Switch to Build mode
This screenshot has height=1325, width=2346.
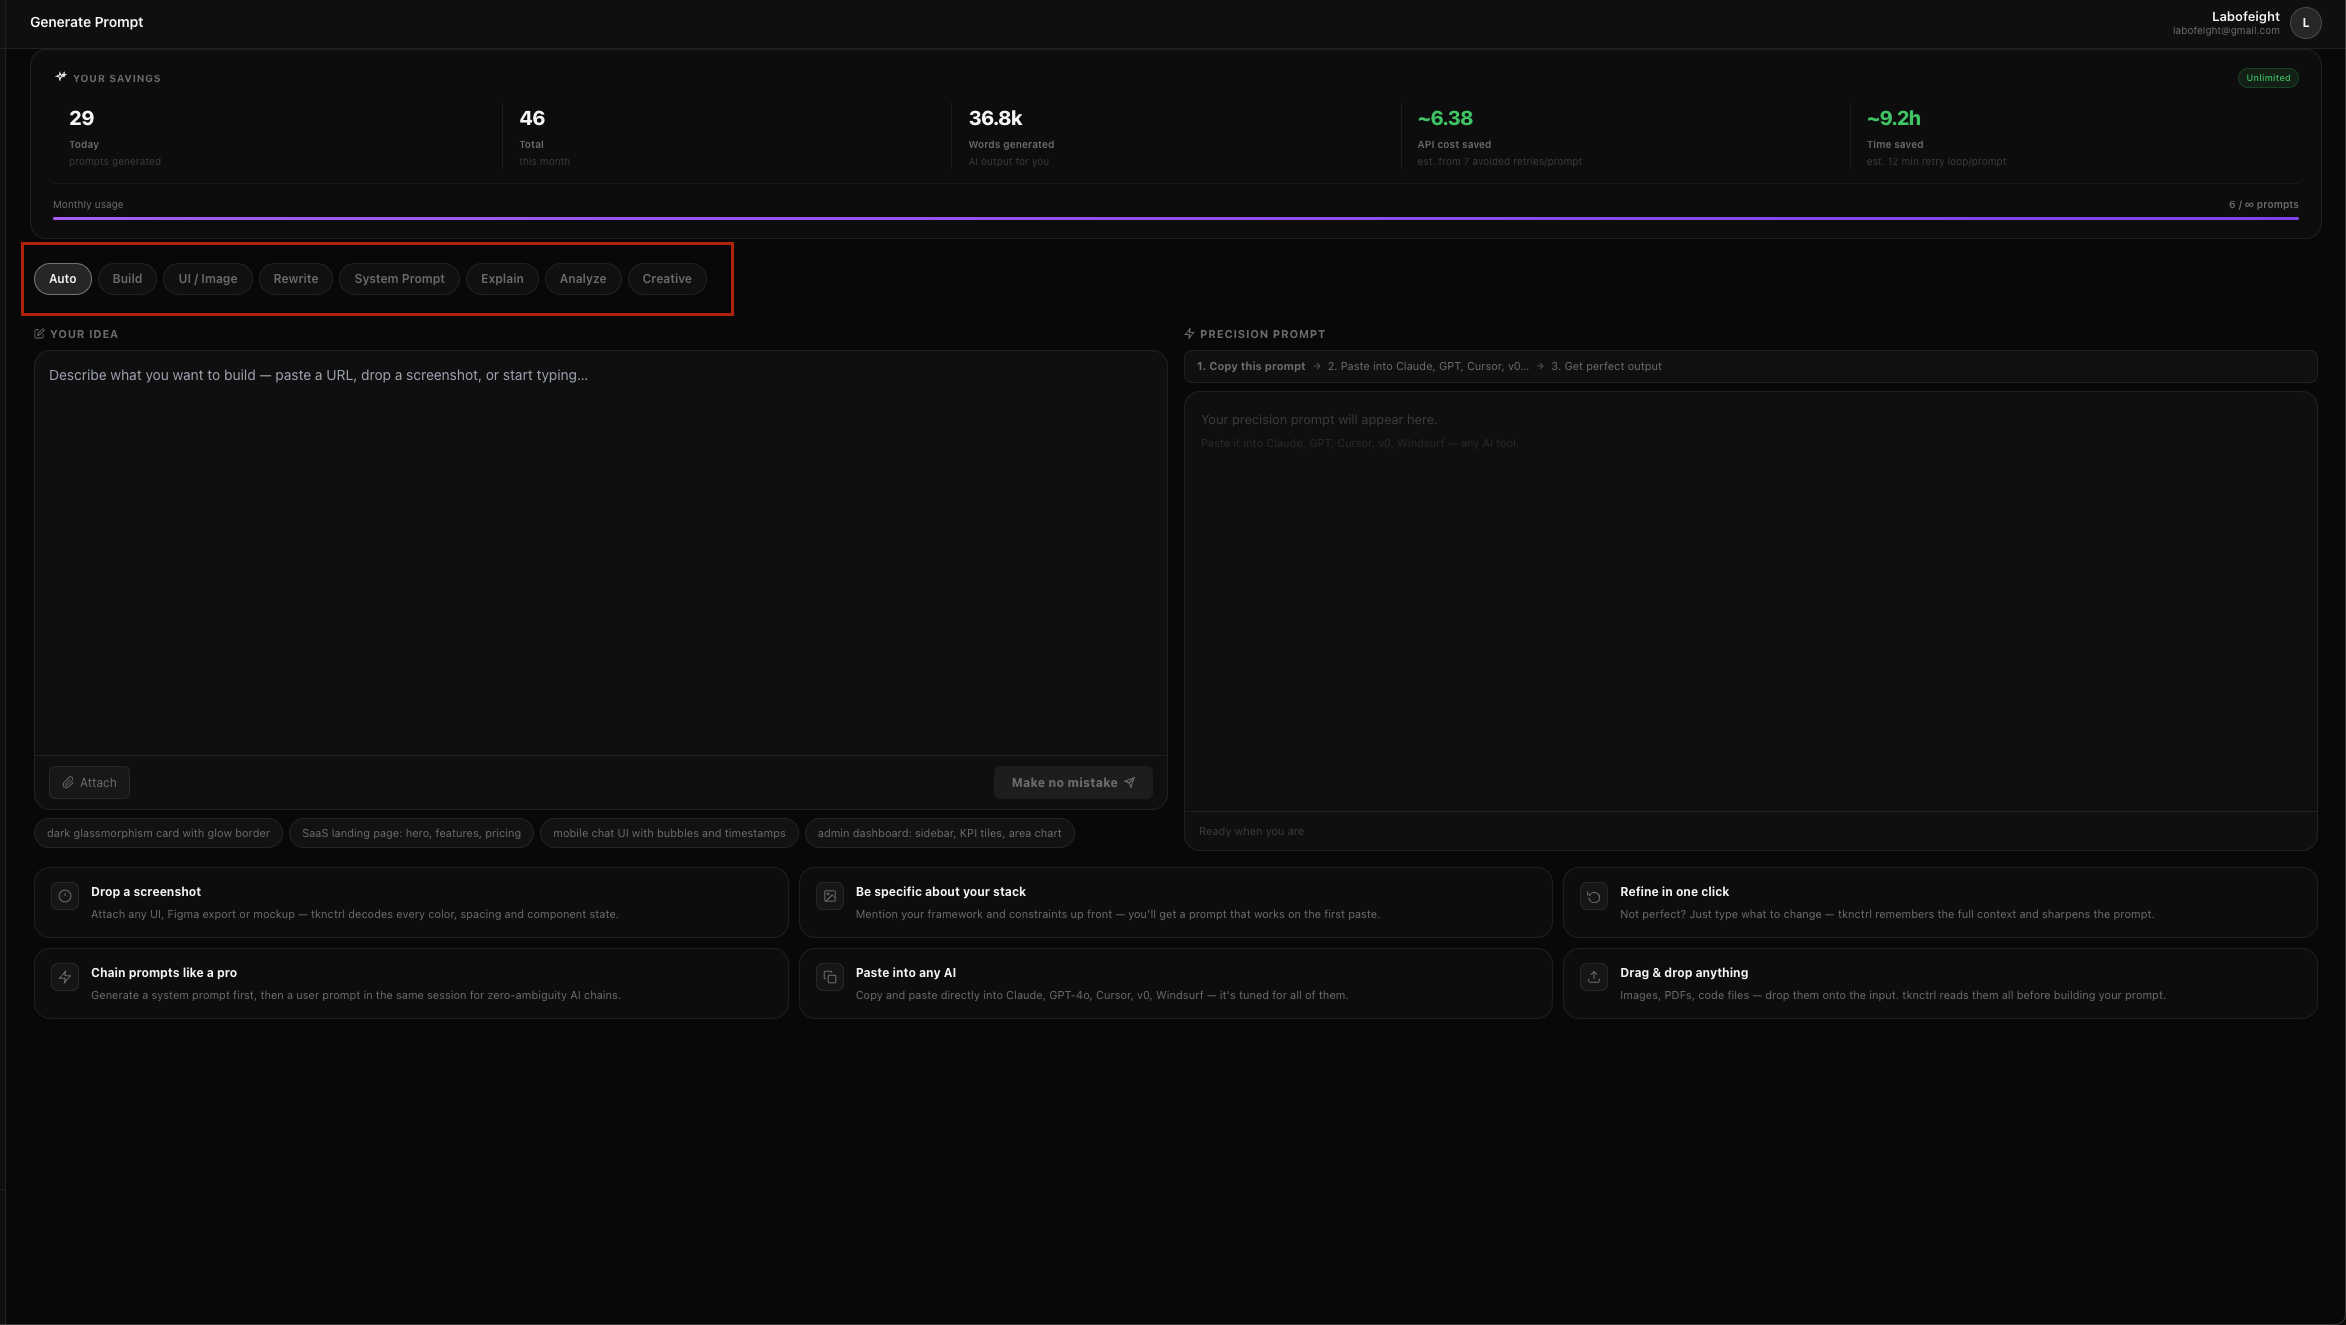coord(127,279)
